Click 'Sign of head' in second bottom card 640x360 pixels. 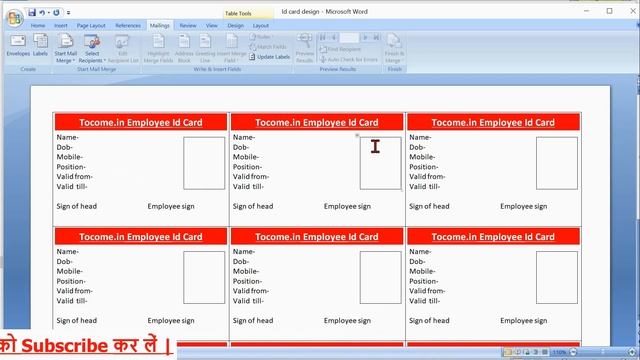click(253, 321)
